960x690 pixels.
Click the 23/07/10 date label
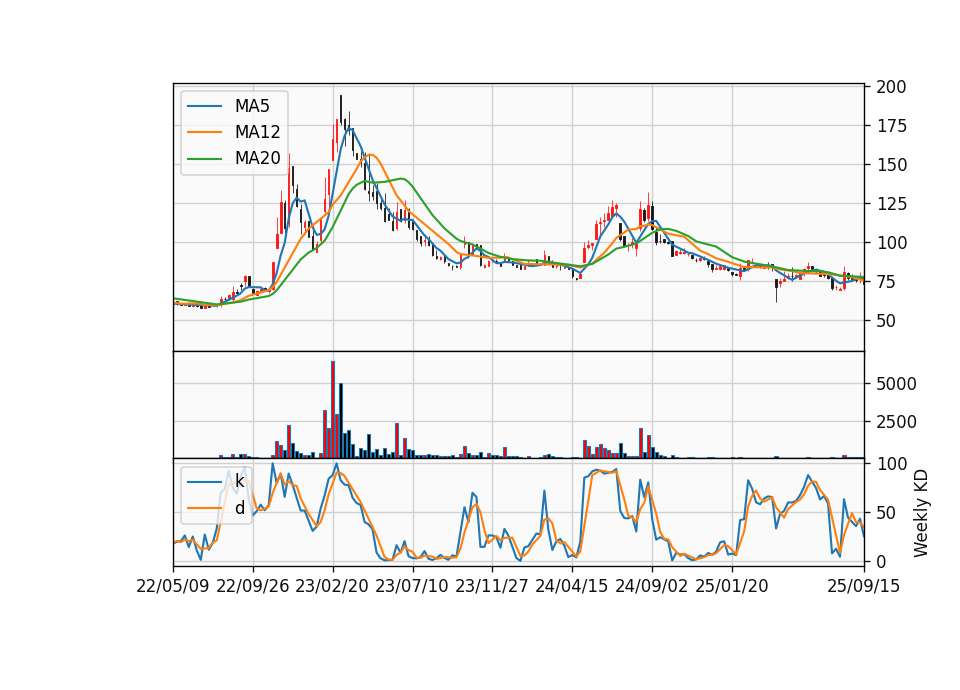(412, 586)
